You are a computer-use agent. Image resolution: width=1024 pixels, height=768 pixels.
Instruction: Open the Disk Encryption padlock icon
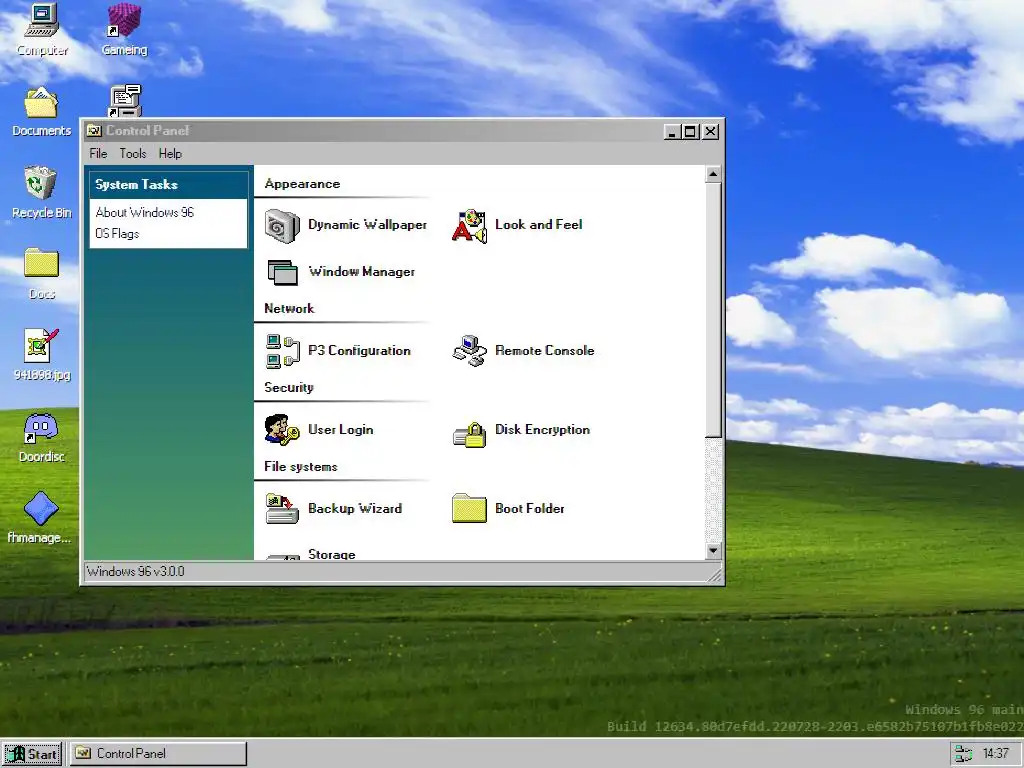(469, 434)
